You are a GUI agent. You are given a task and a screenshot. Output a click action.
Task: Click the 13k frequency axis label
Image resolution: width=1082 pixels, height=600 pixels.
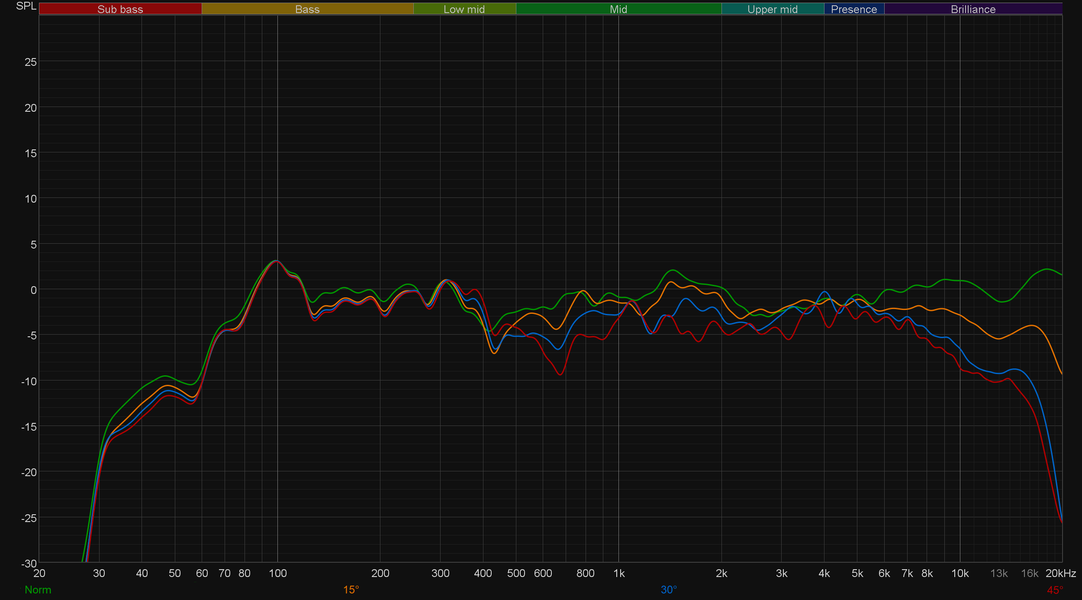pos(999,573)
